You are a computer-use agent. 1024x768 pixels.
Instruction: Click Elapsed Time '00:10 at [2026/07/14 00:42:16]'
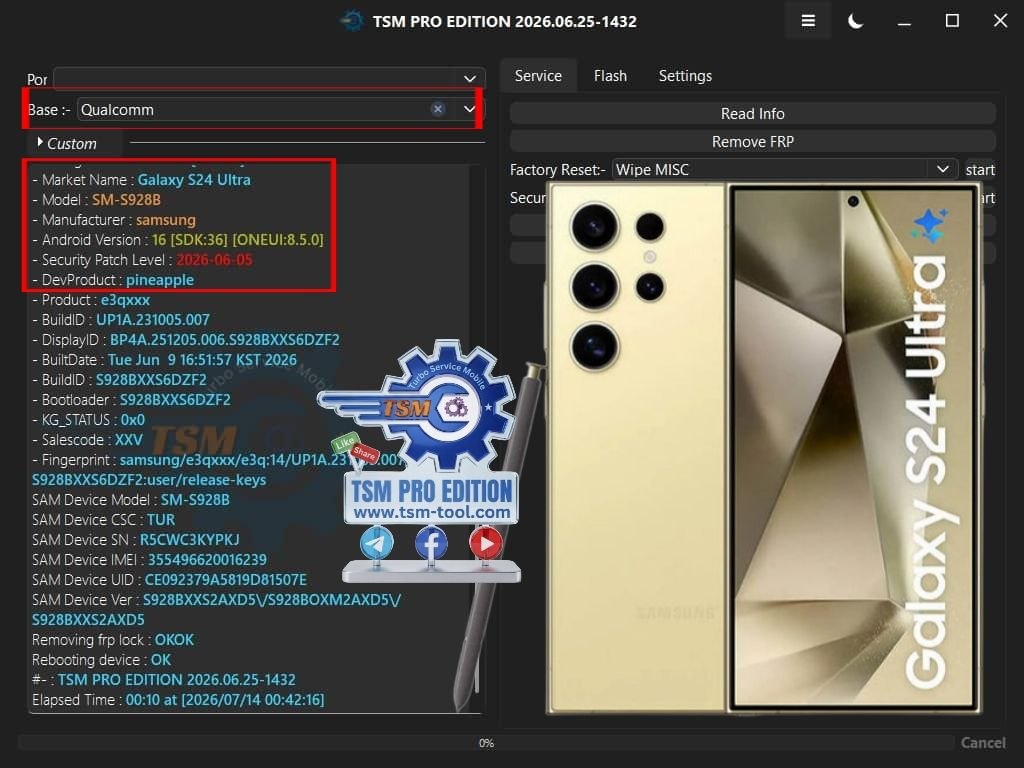coord(225,700)
